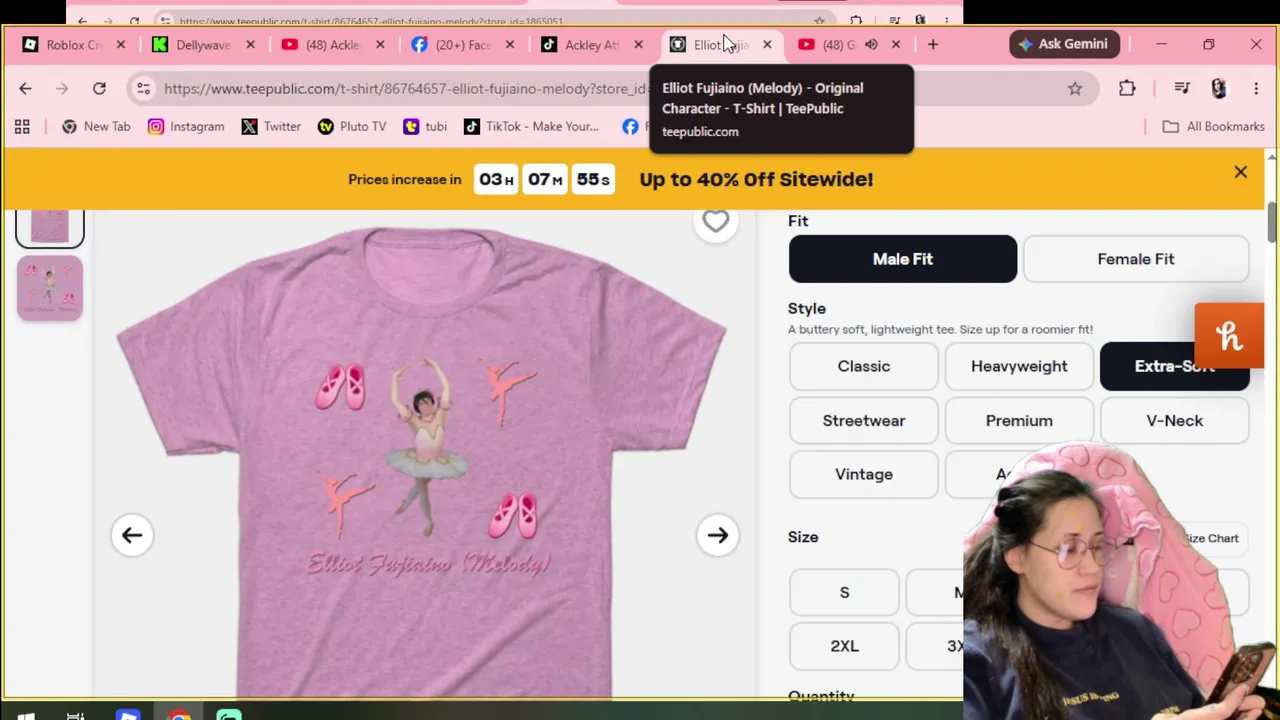Dismiss the Up to 40% Off banner

tap(1240, 172)
